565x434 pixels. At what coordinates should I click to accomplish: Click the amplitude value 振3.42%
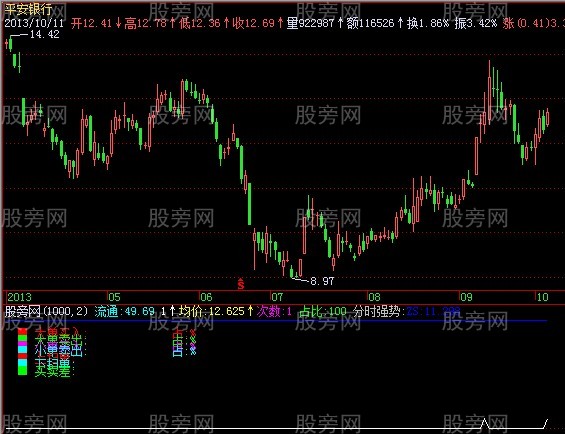click(476, 23)
